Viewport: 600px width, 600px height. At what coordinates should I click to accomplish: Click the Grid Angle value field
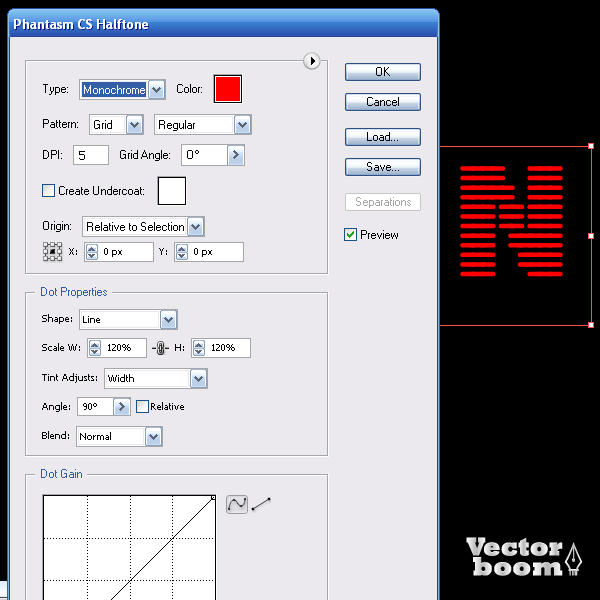(x=204, y=155)
